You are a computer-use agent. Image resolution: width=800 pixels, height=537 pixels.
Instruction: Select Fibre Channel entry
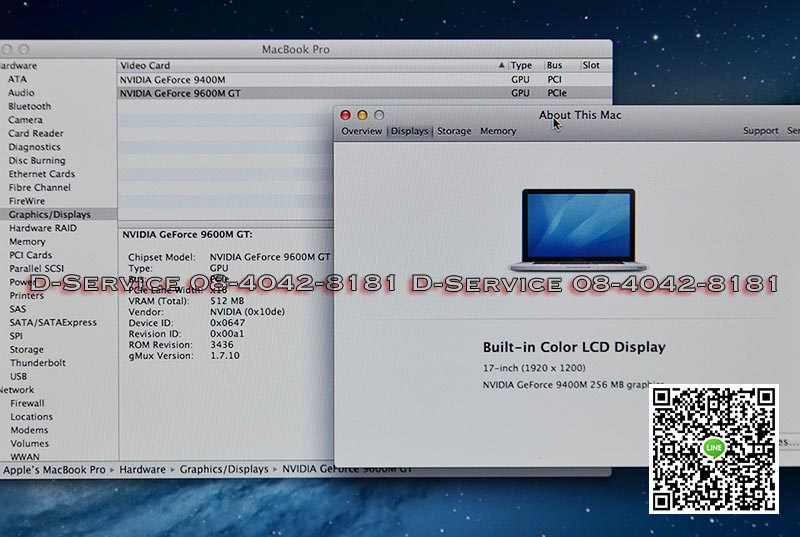point(39,187)
